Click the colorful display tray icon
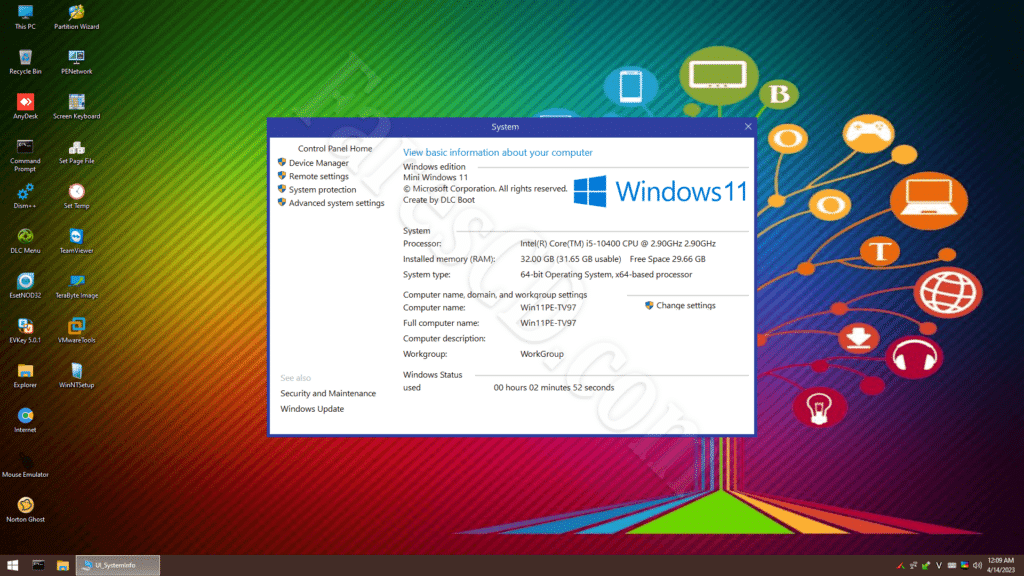The image size is (1024, 576). (x=965, y=566)
